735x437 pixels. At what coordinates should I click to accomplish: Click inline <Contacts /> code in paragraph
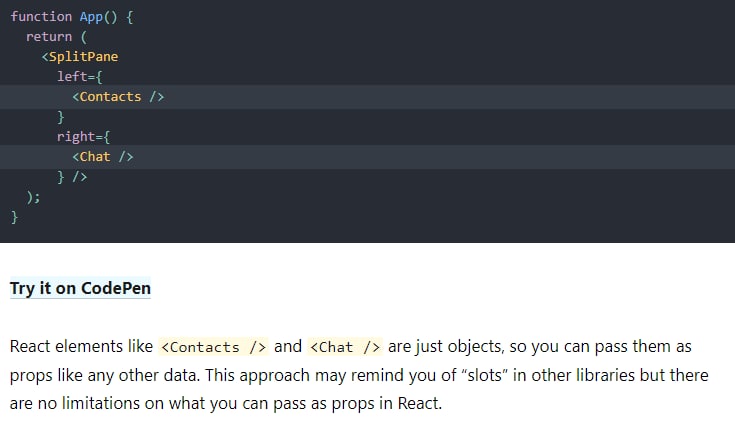213,347
